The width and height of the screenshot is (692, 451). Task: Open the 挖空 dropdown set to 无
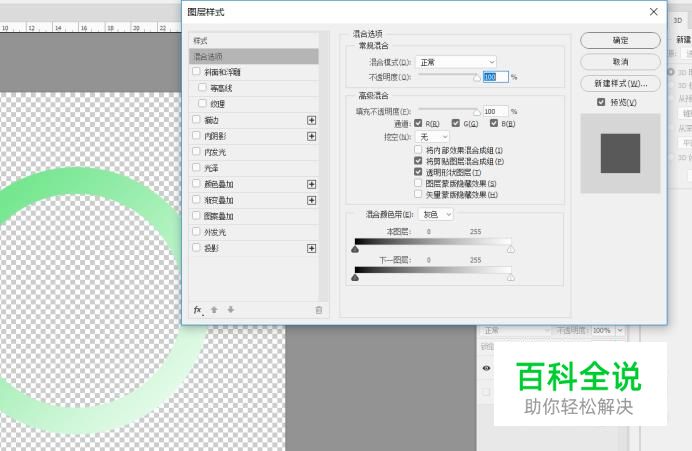click(x=432, y=137)
